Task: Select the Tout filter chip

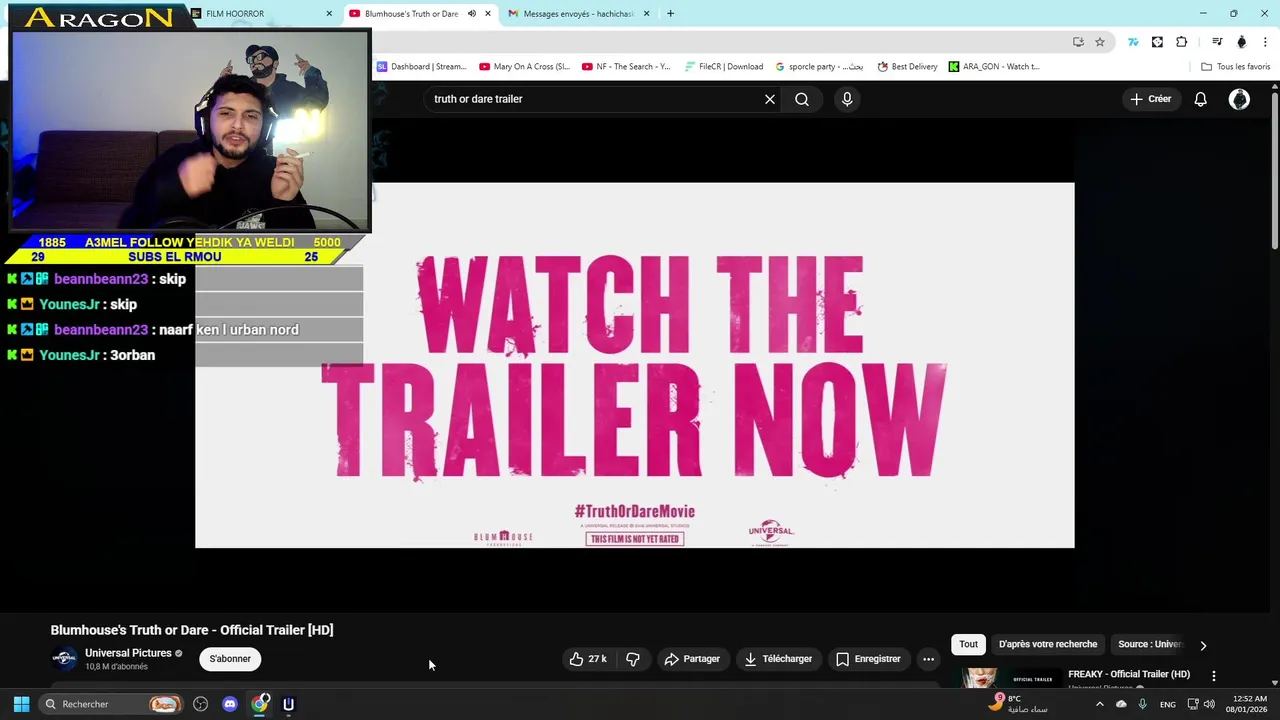Action: tap(968, 644)
